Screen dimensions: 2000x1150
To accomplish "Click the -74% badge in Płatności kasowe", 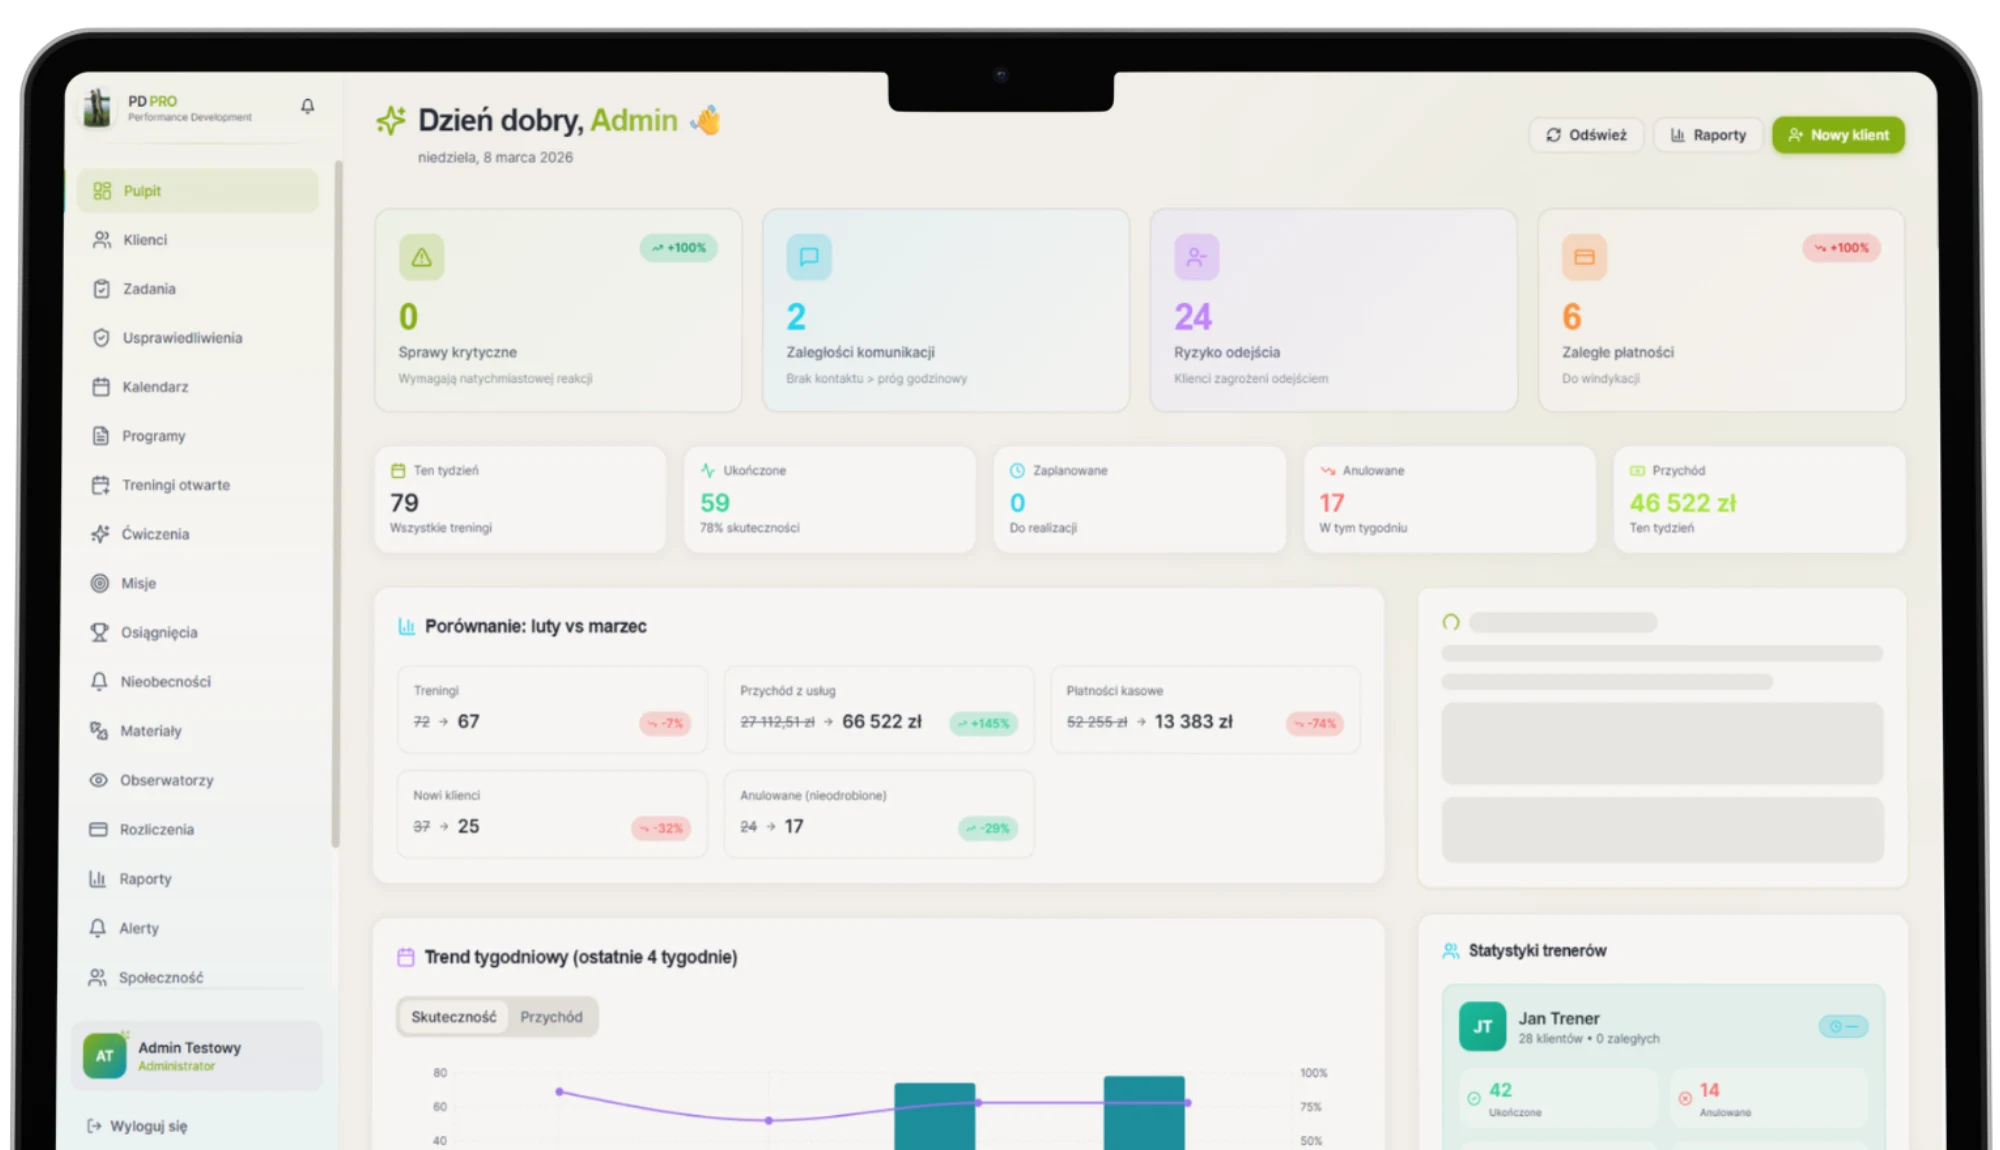I will tap(1315, 724).
